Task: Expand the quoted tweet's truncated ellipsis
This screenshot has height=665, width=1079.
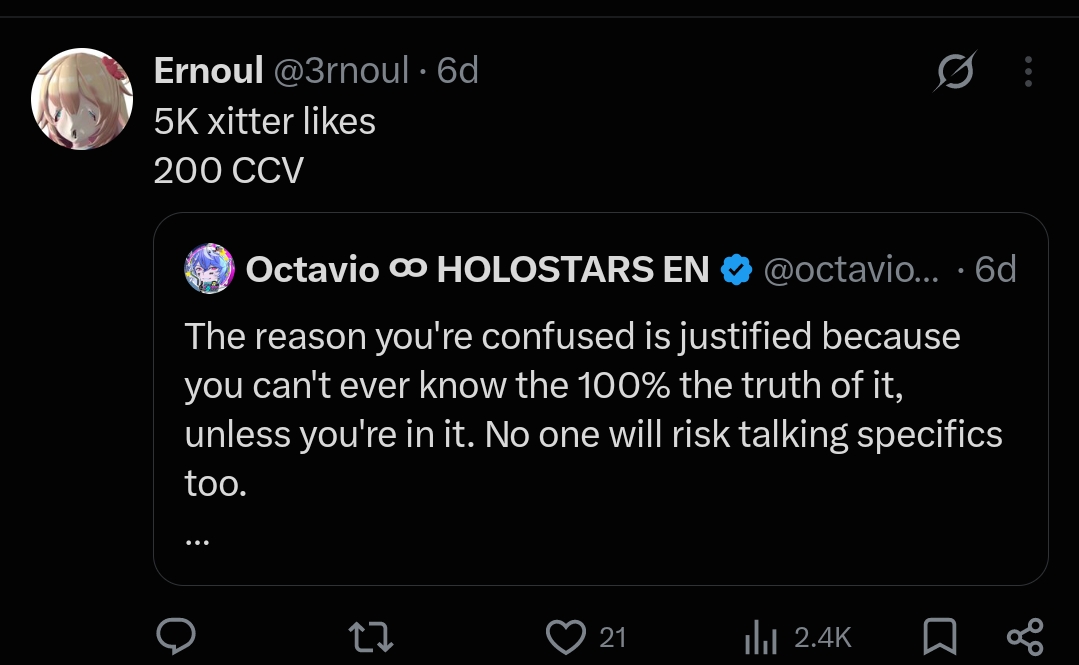Action: [197, 542]
